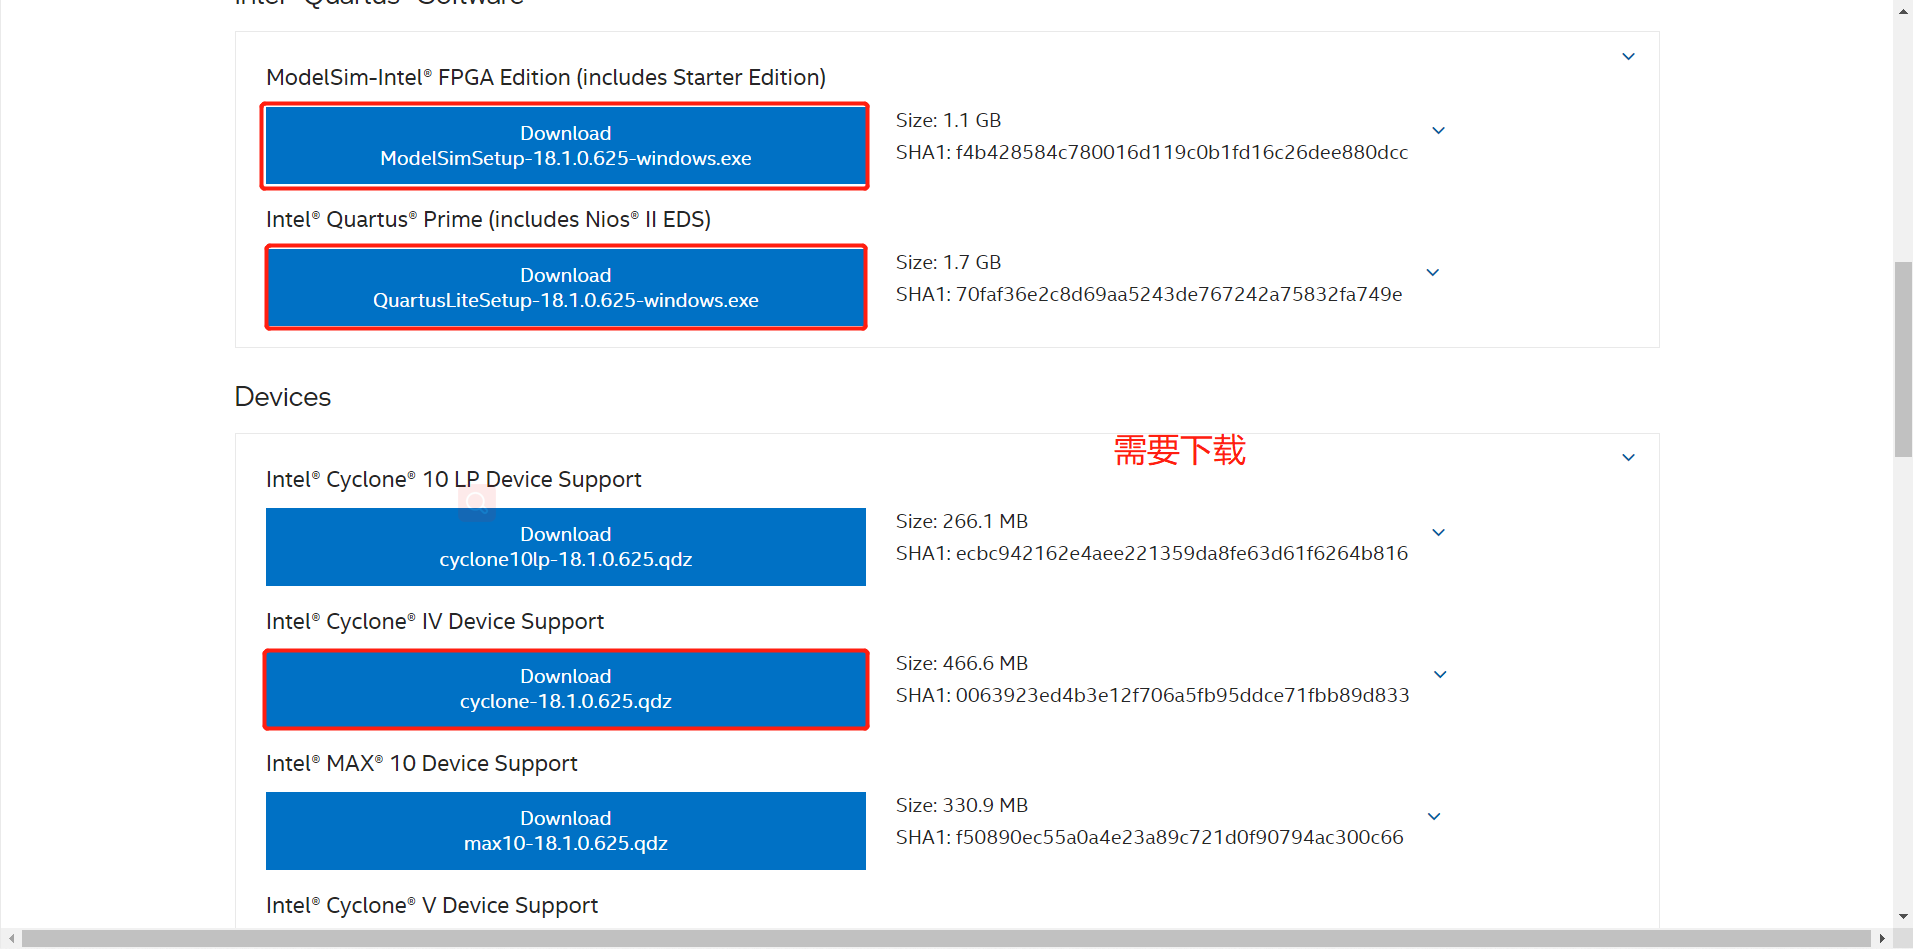Click the magnifier search icon near Cyclone 10 LP

pyautogui.click(x=477, y=502)
